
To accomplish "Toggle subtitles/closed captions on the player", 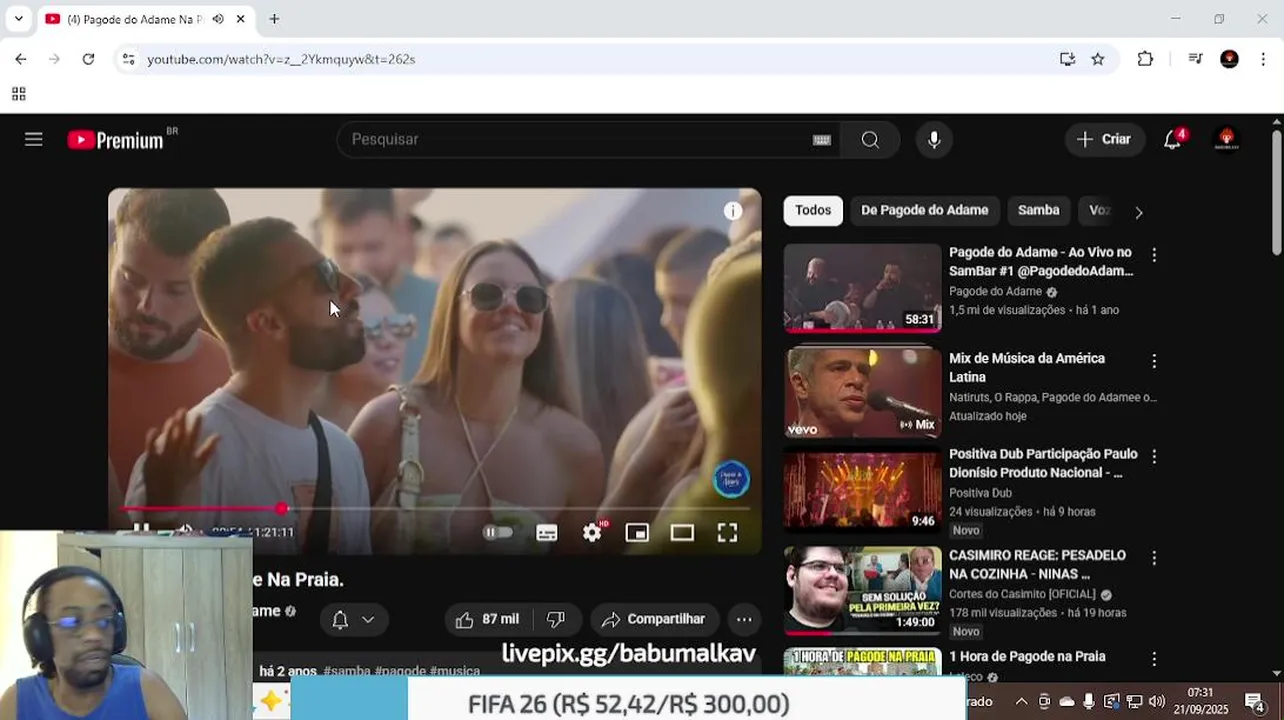I will [547, 533].
